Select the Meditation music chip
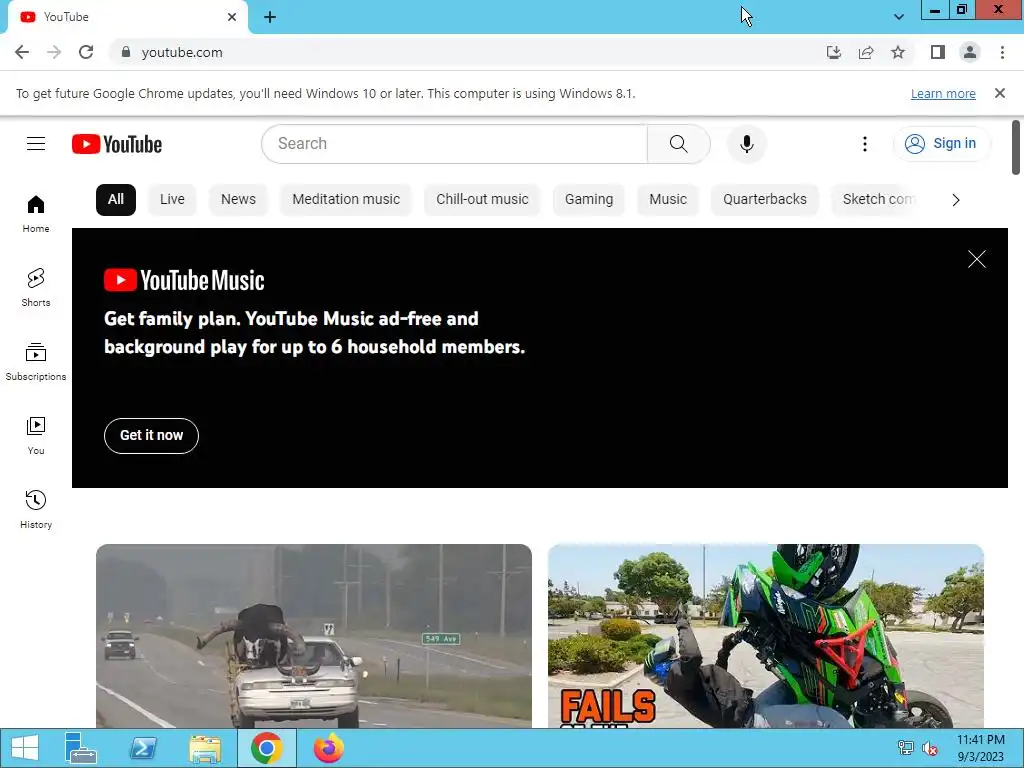 point(346,200)
